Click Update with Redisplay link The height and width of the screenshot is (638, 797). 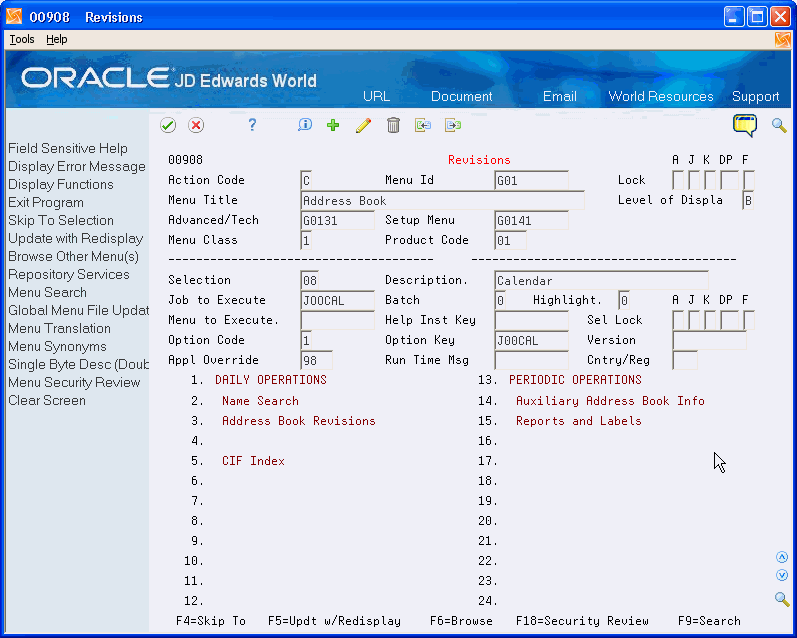(x=75, y=238)
